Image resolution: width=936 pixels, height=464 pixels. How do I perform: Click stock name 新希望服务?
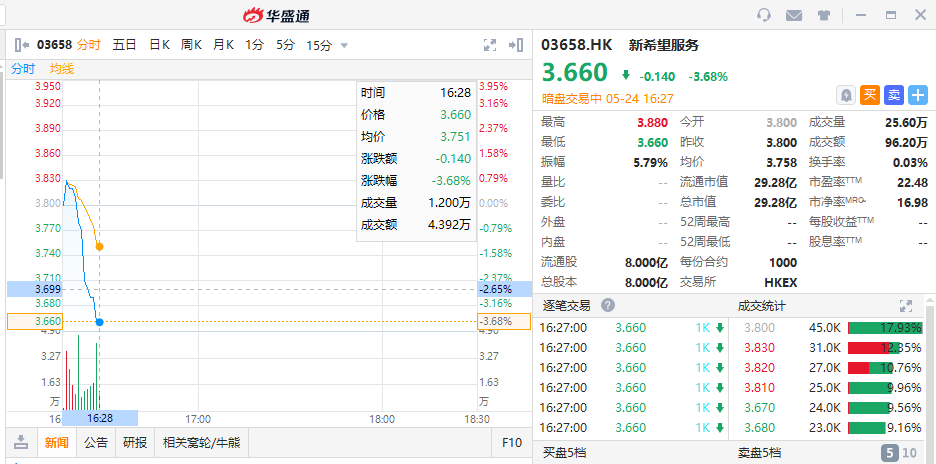663,45
